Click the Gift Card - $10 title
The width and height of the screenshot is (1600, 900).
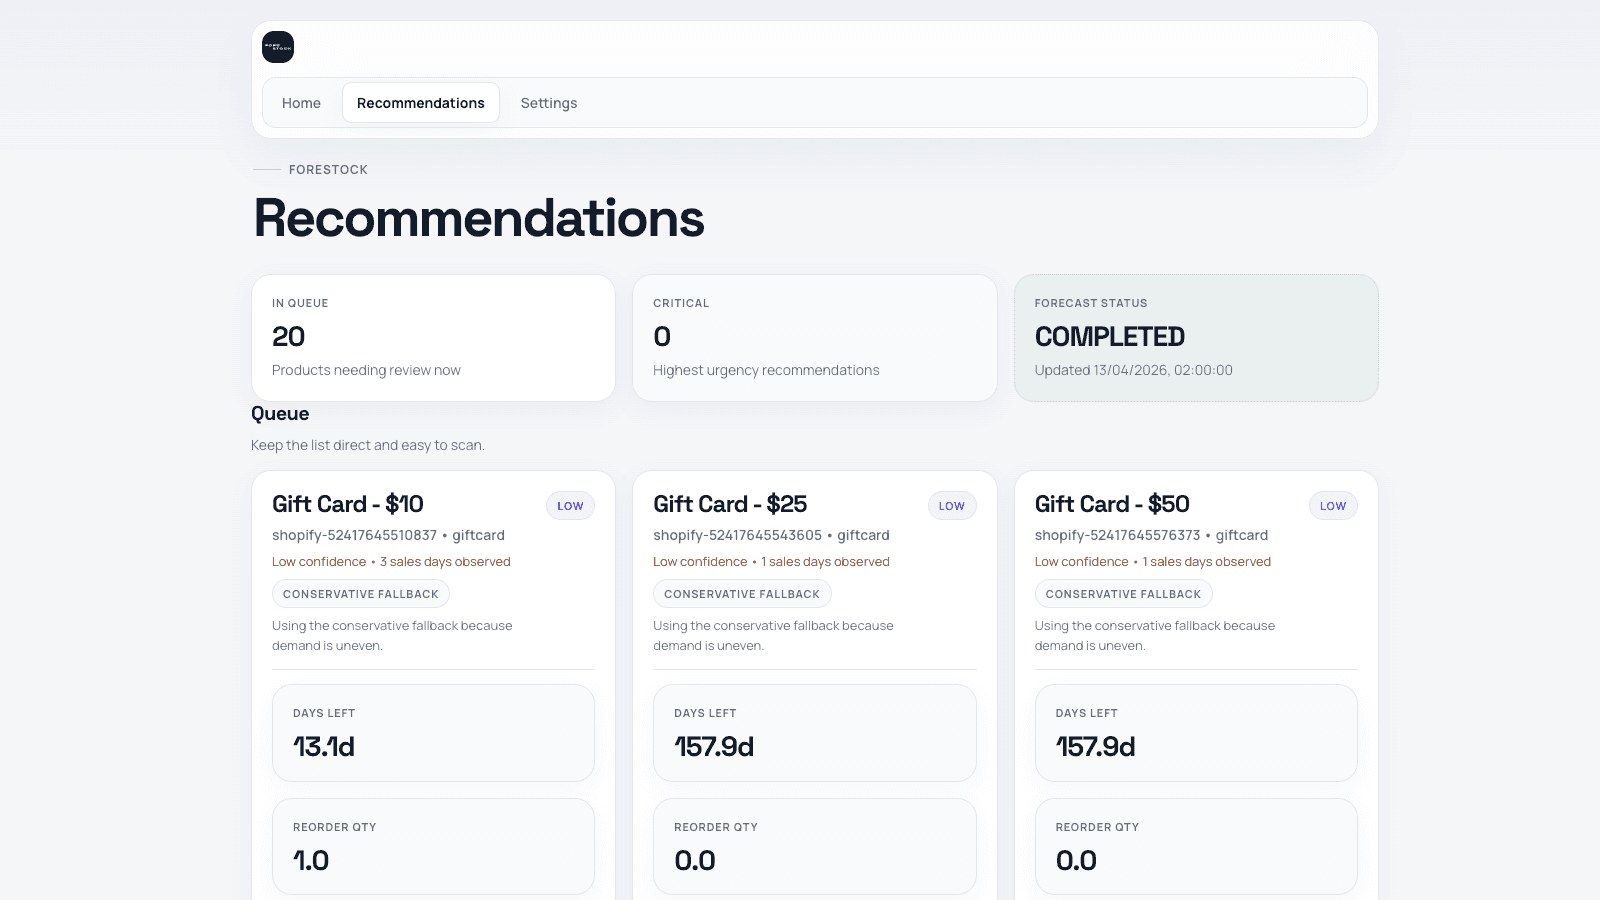[x=348, y=504]
